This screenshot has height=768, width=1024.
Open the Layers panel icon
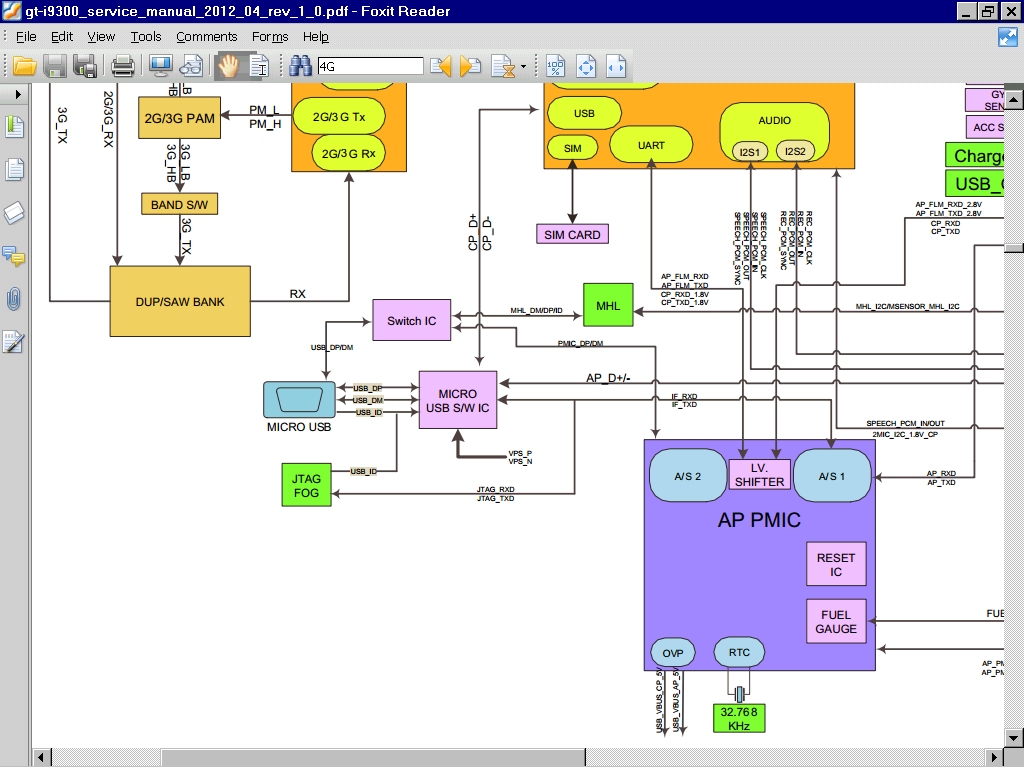tap(14, 213)
